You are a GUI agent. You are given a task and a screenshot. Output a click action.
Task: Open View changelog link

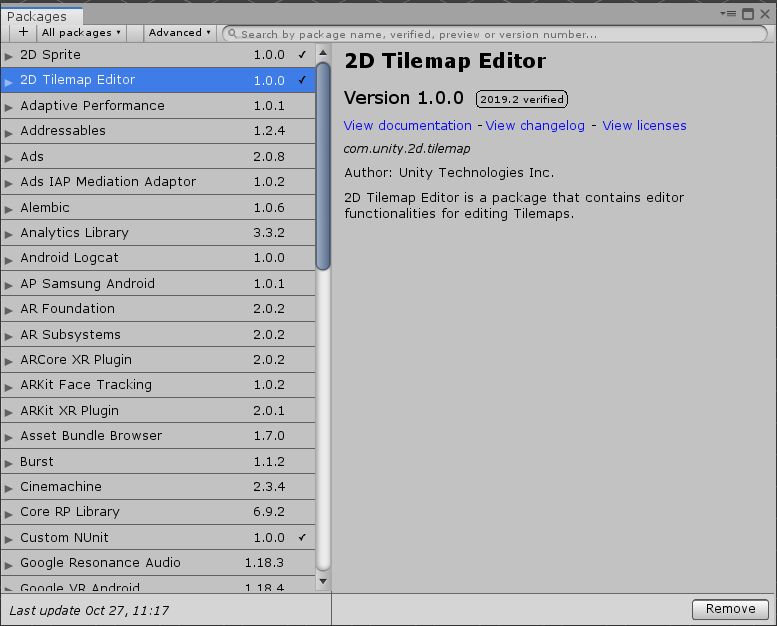click(x=535, y=125)
